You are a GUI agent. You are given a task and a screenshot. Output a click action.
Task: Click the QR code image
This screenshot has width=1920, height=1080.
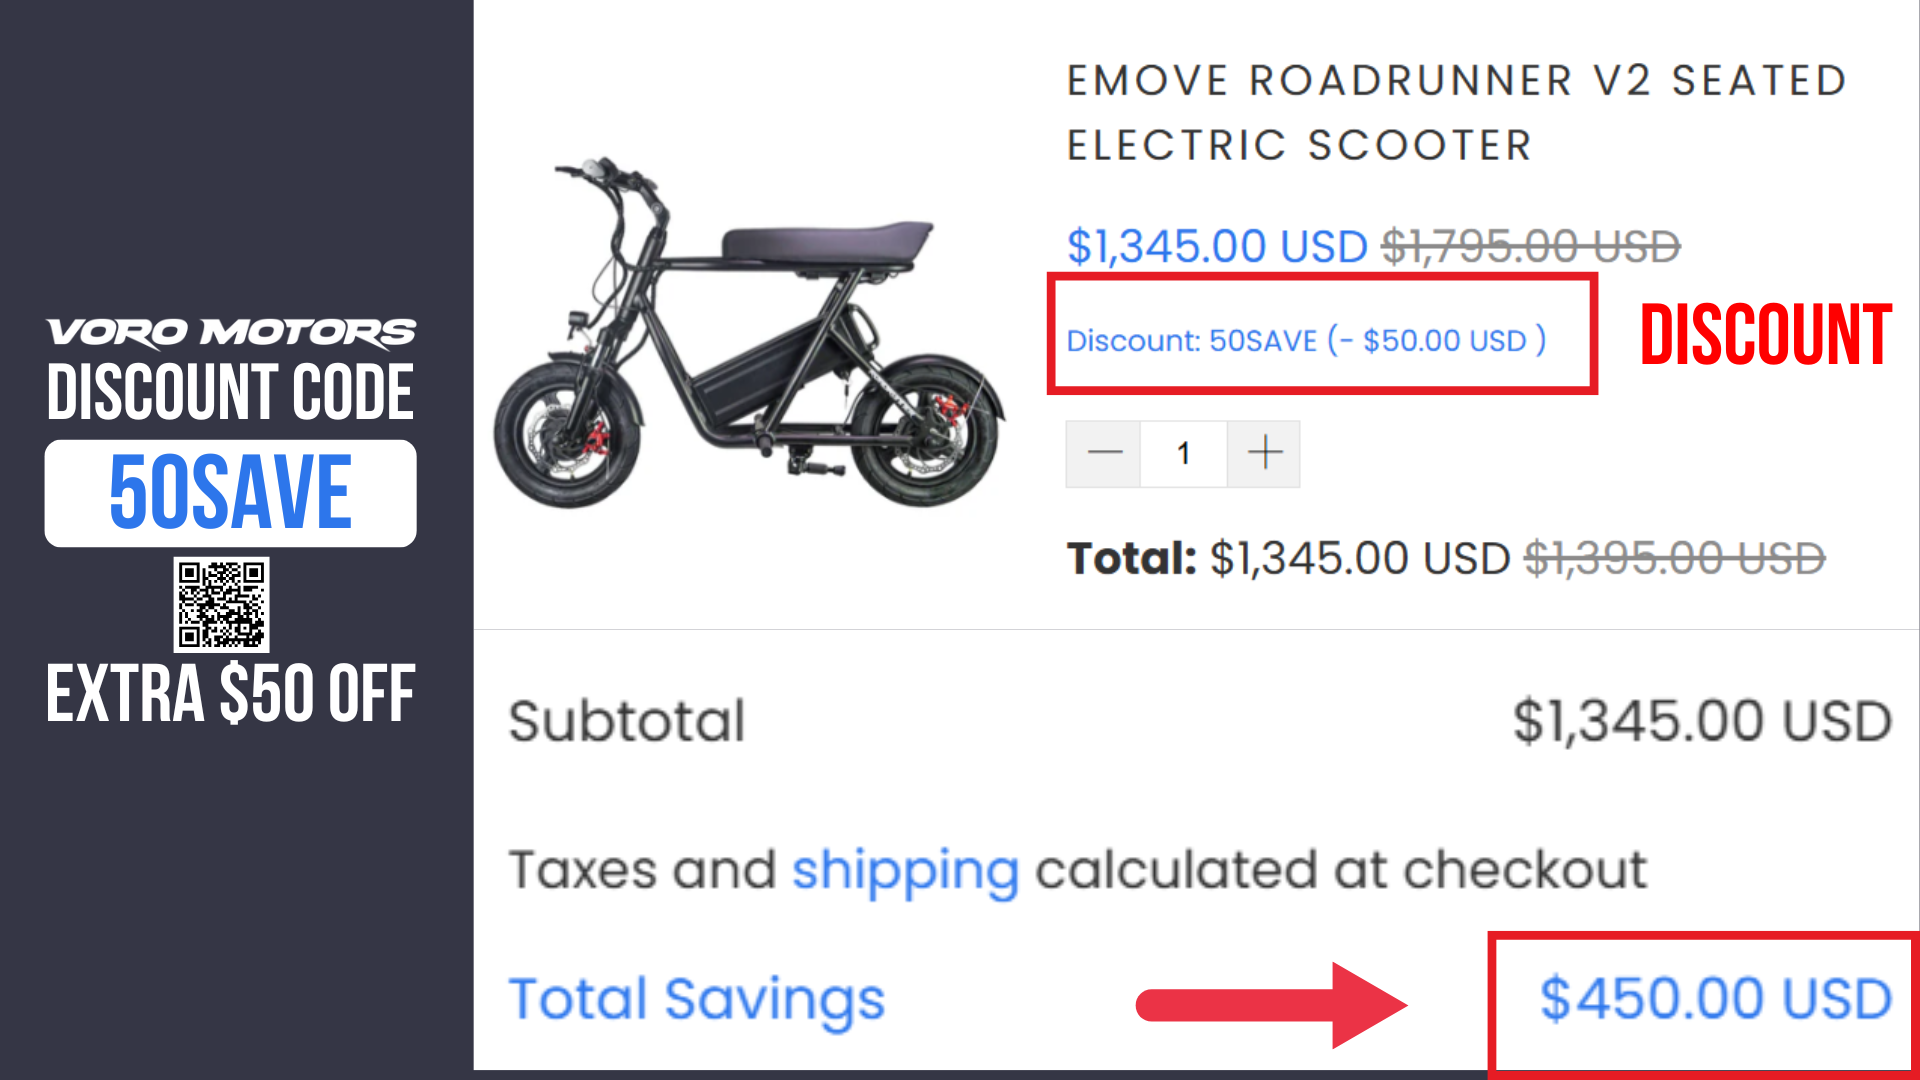[221, 605]
